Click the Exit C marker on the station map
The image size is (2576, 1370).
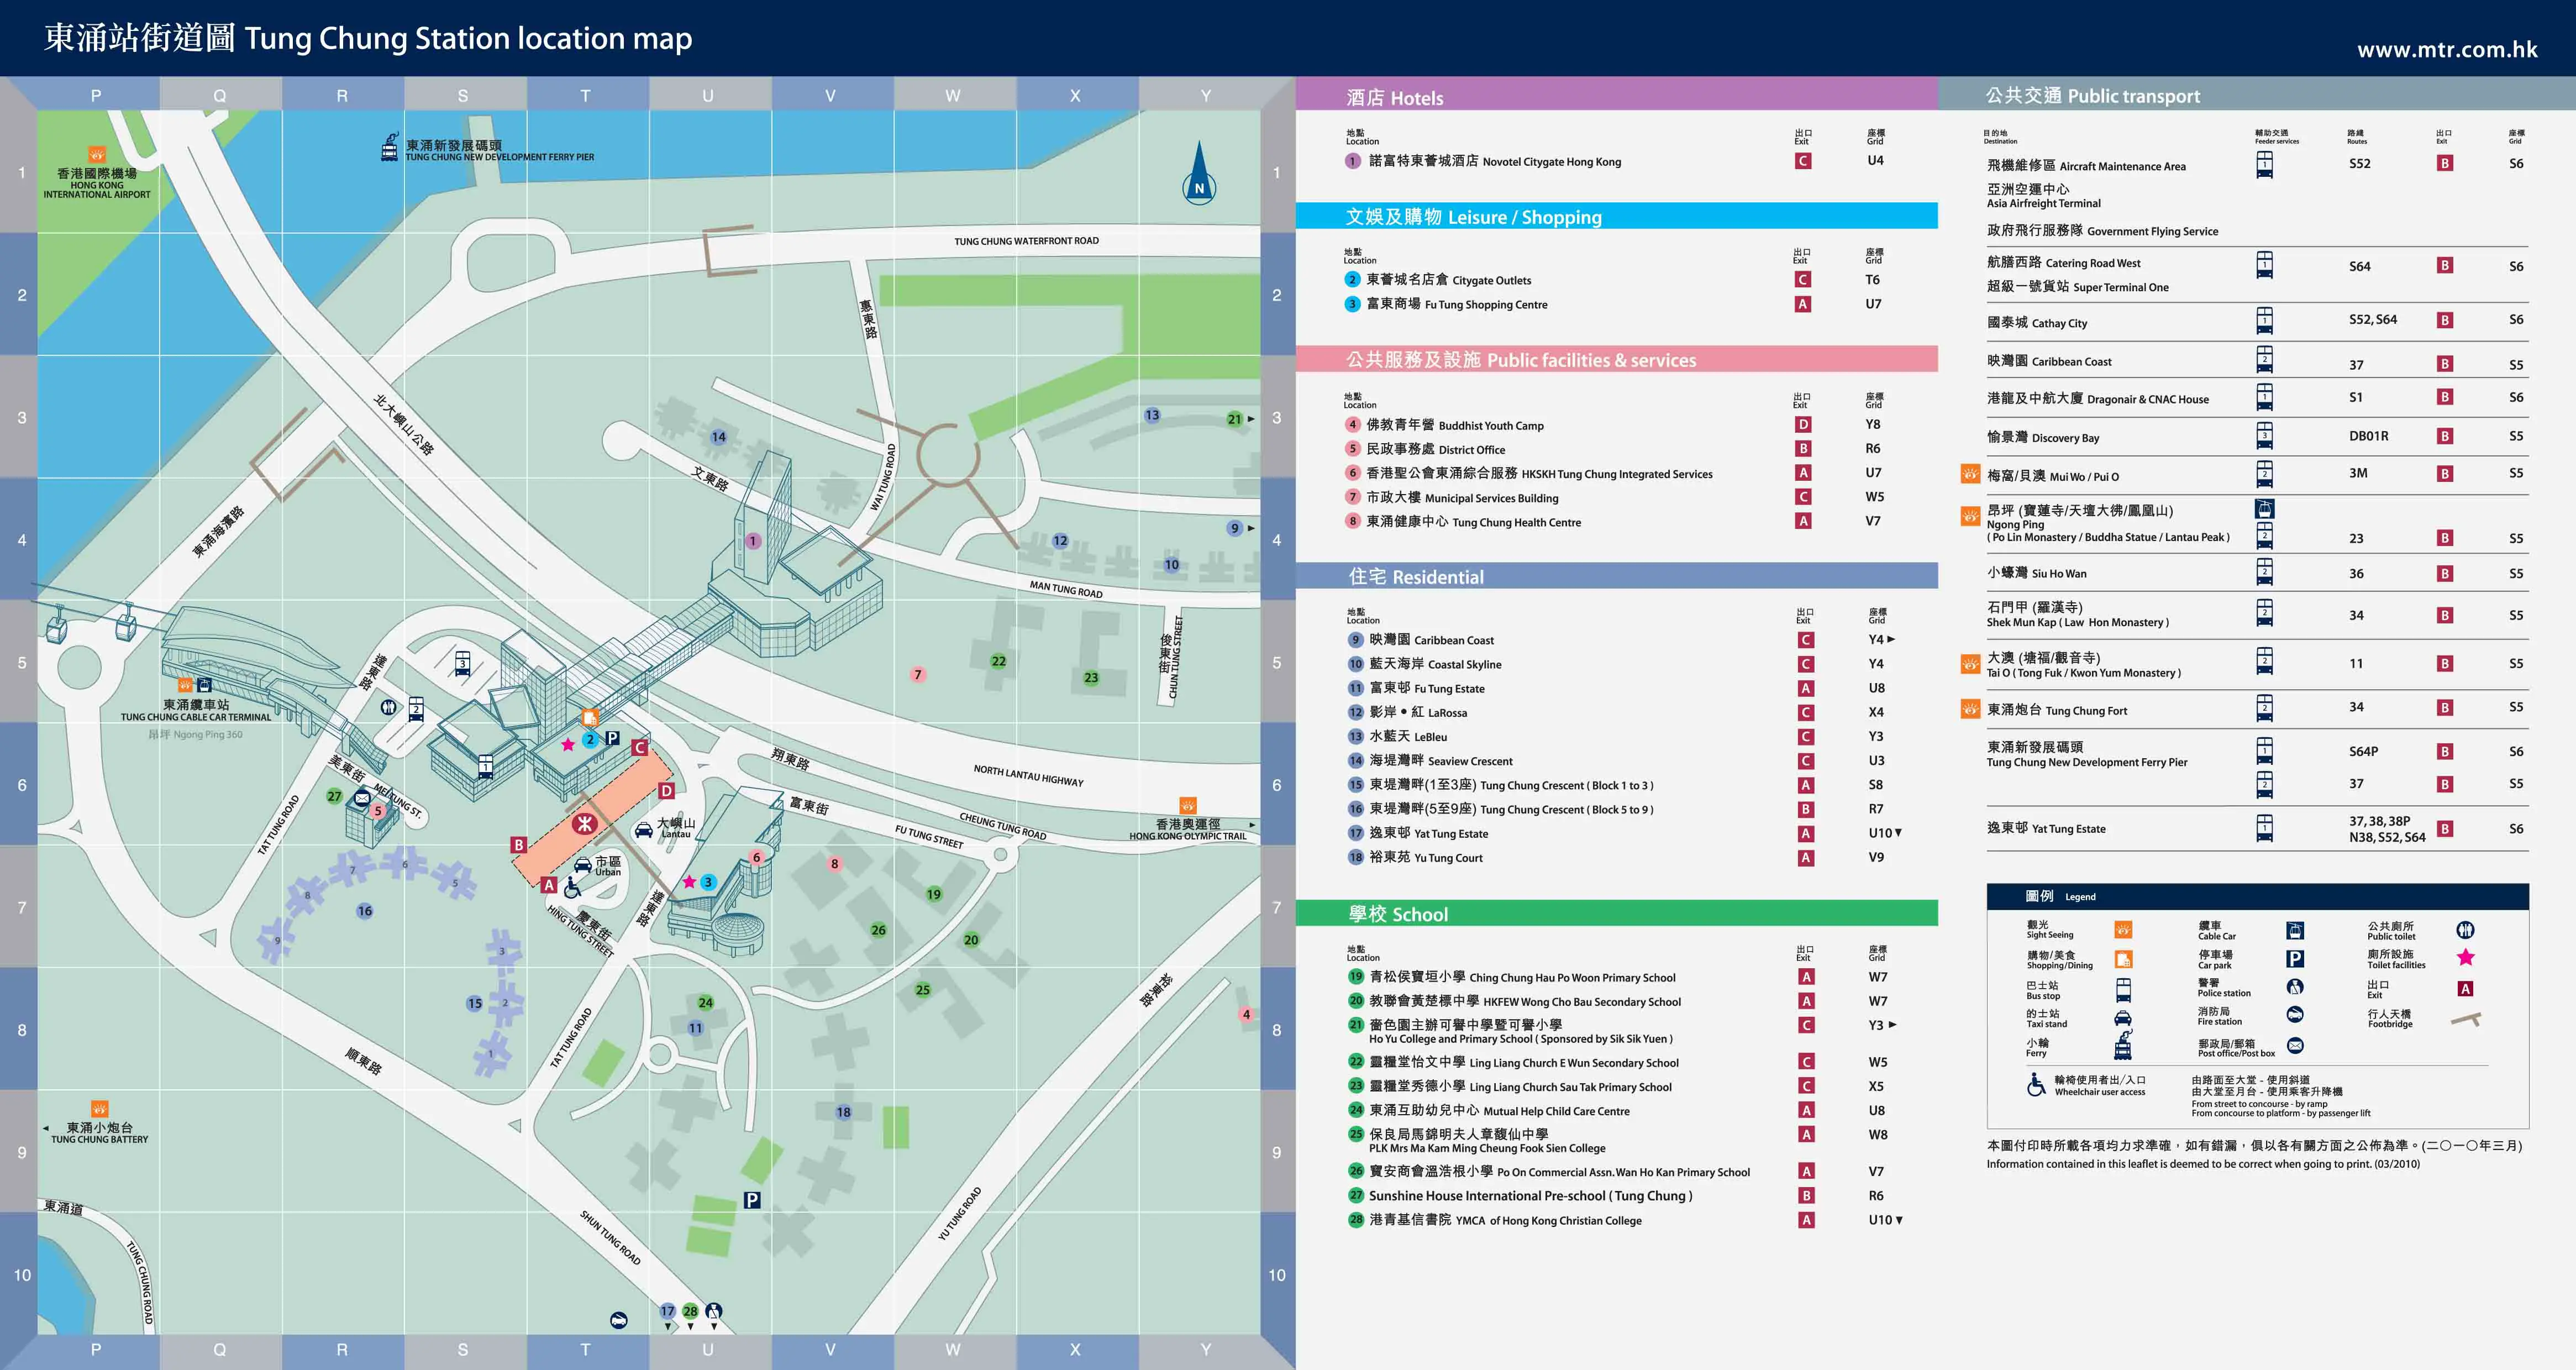[640, 747]
